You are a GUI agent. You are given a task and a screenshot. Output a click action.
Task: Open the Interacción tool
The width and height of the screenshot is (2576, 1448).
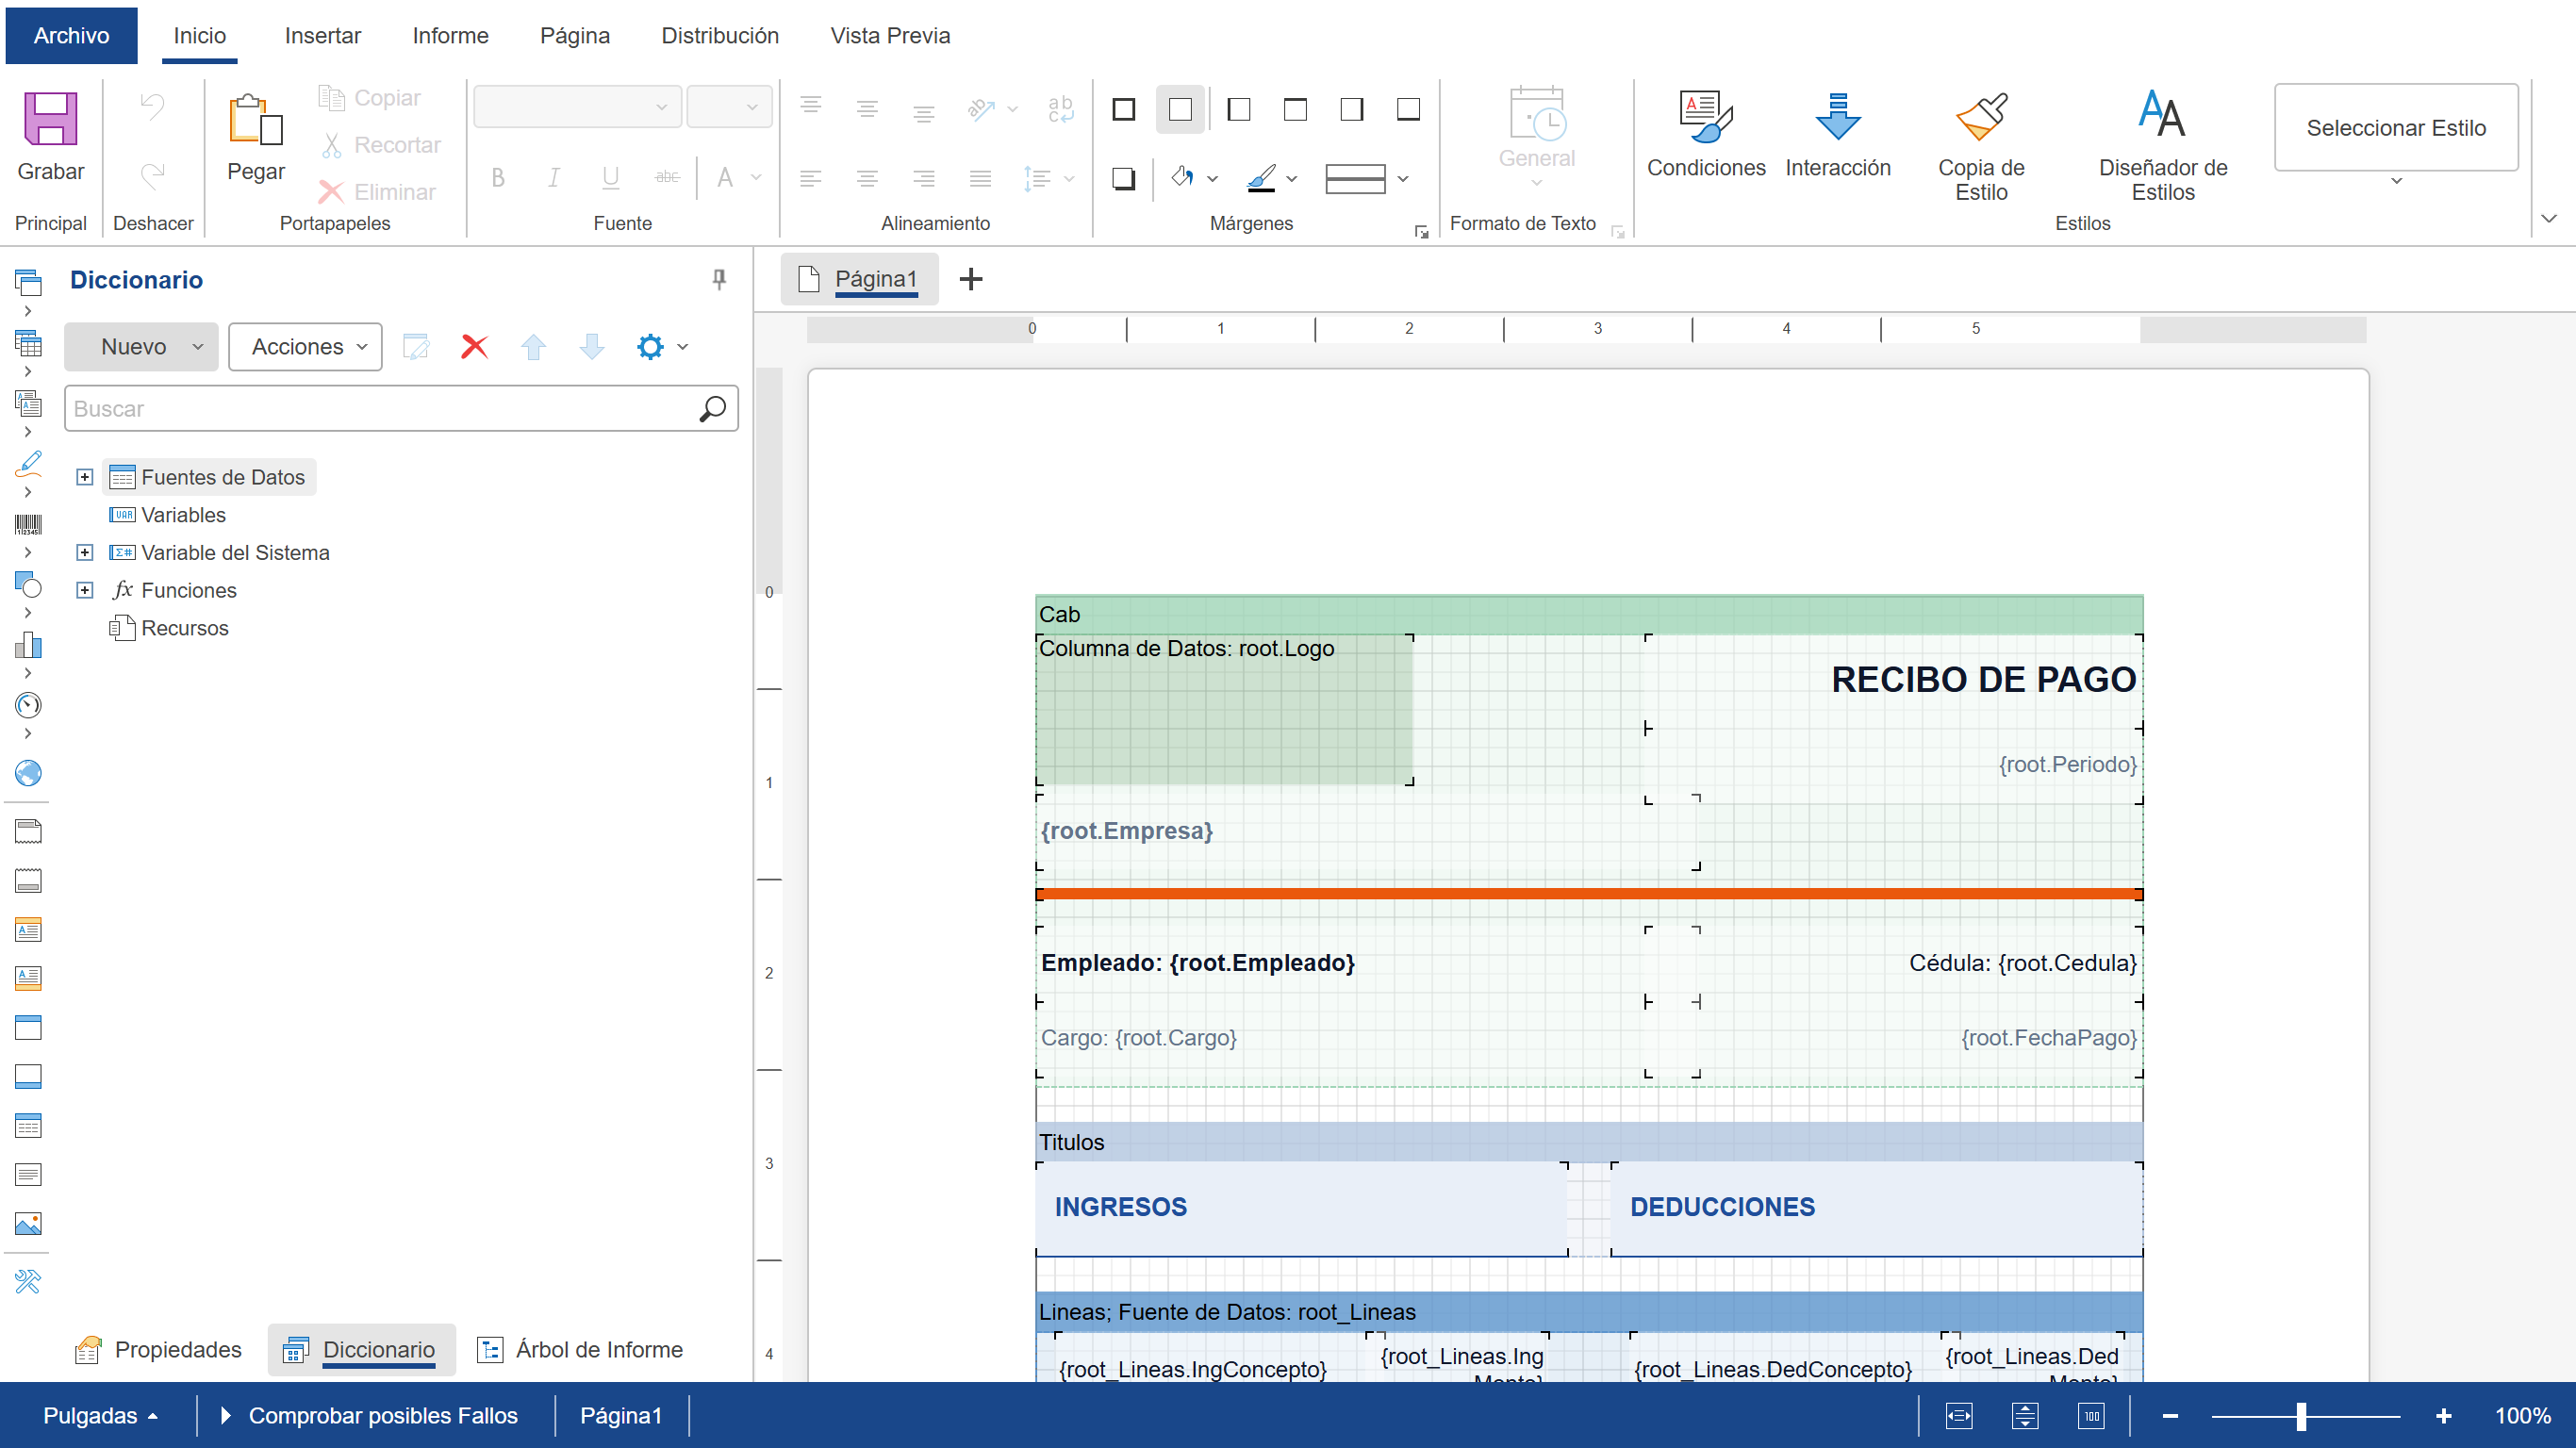click(x=1837, y=116)
